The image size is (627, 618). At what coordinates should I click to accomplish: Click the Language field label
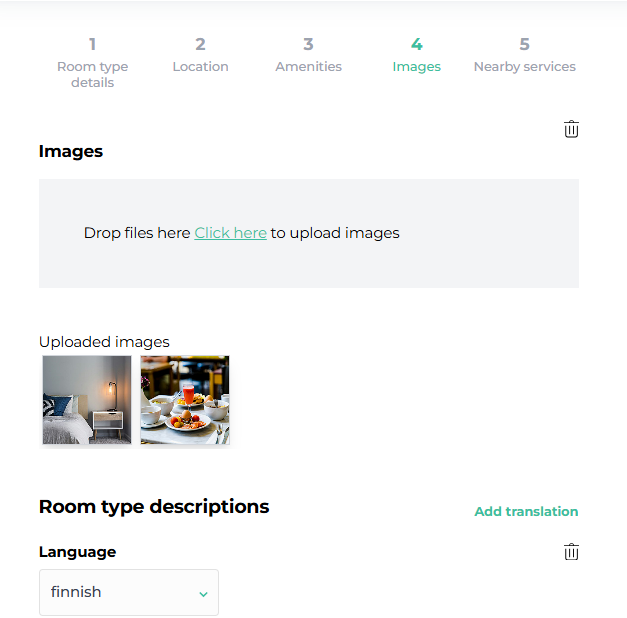click(78, 552)
